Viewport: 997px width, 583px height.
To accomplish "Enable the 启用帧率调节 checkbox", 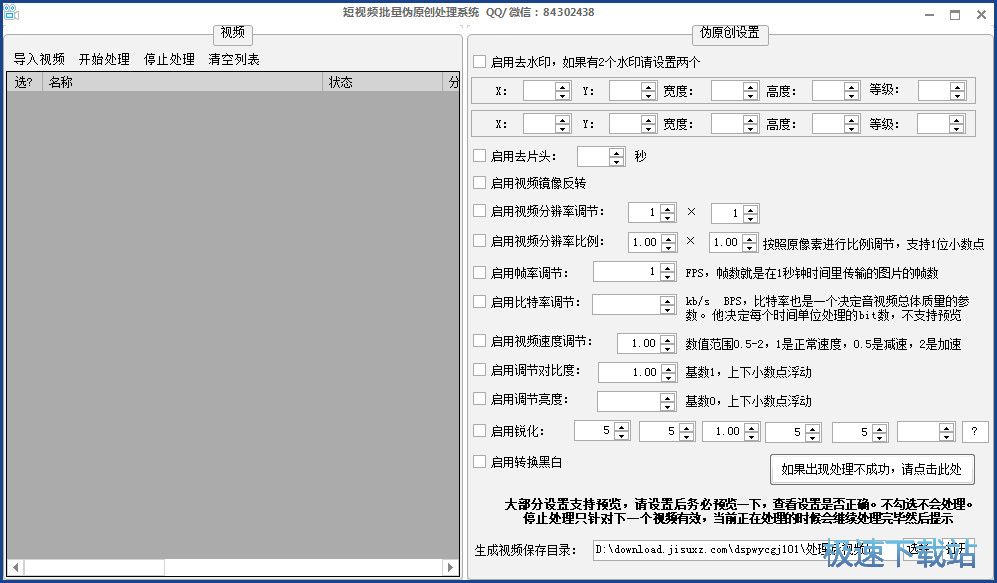I will tap(480, 272).
